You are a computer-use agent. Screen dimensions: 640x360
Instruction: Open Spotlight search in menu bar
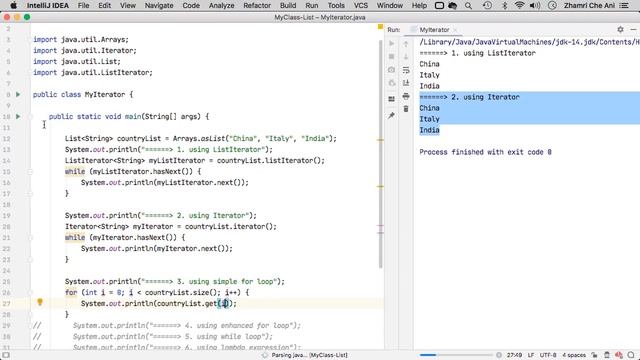468,5
